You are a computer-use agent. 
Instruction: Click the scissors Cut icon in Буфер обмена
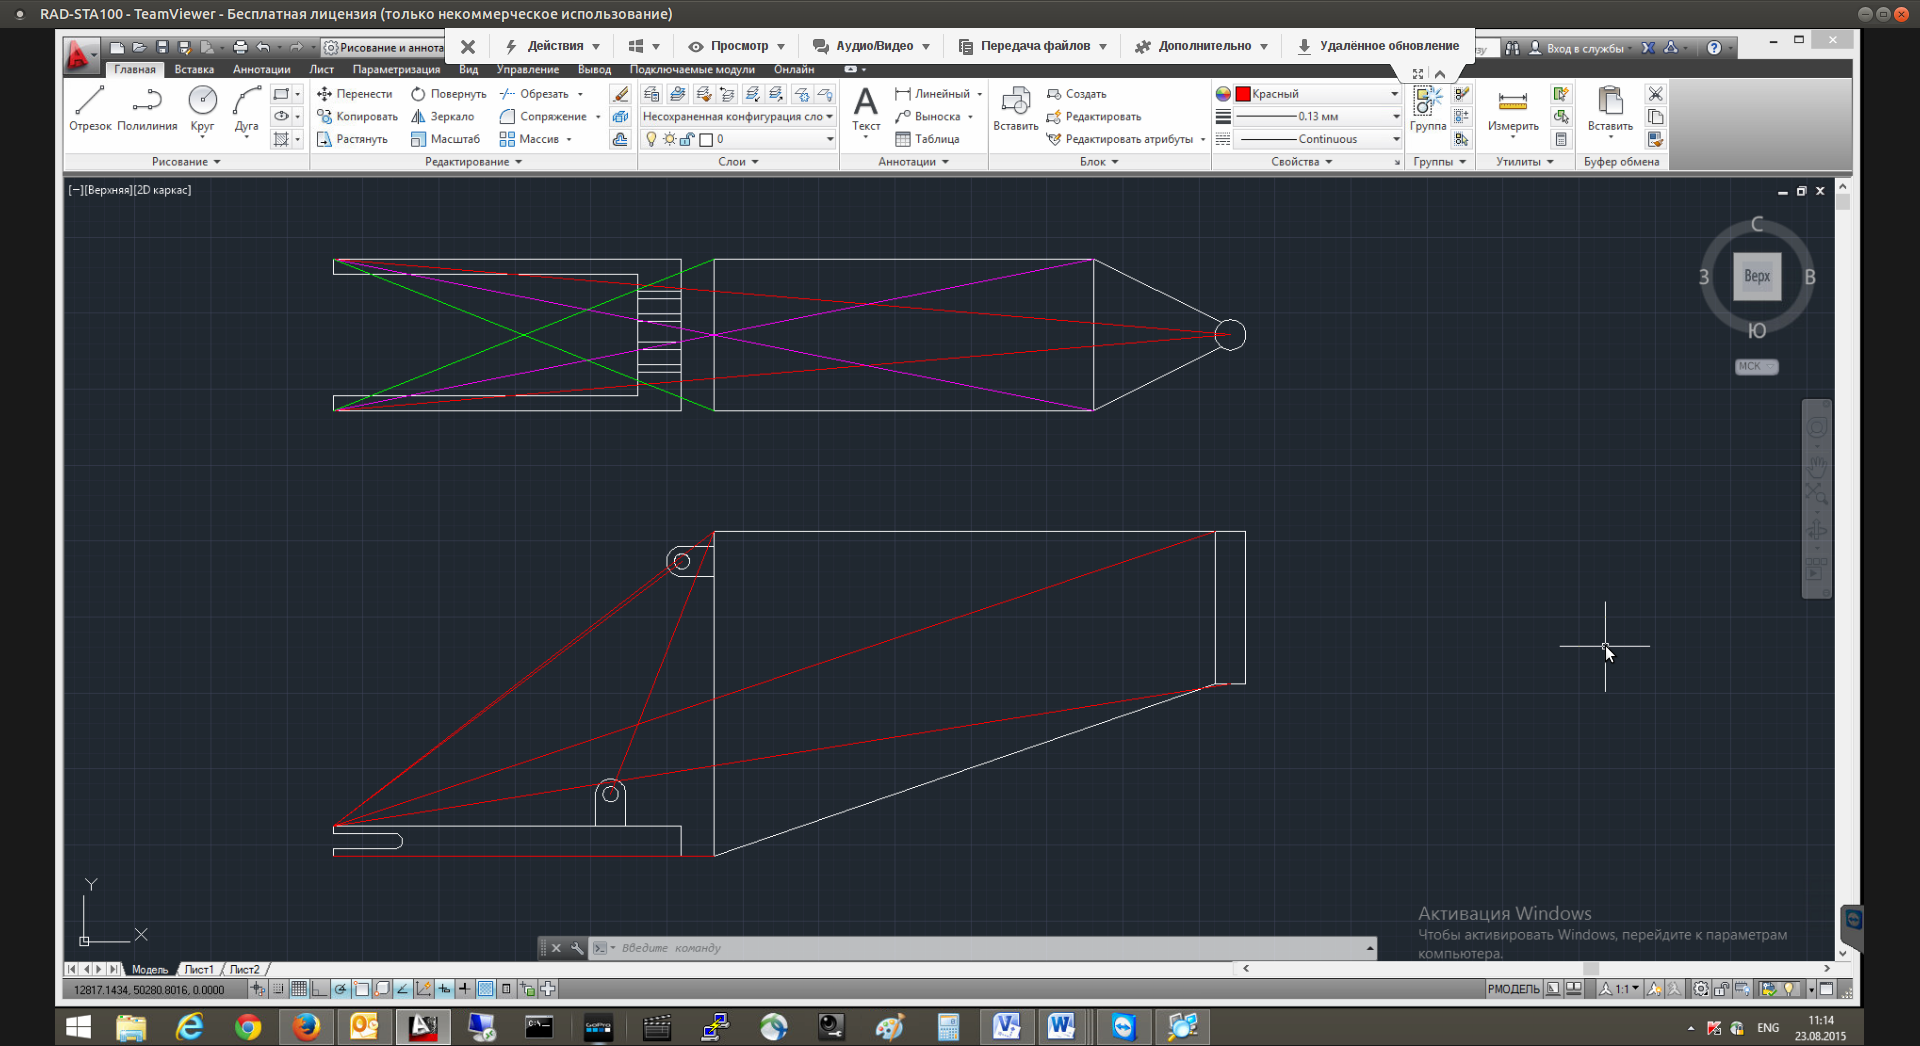tap(1656, 94)
